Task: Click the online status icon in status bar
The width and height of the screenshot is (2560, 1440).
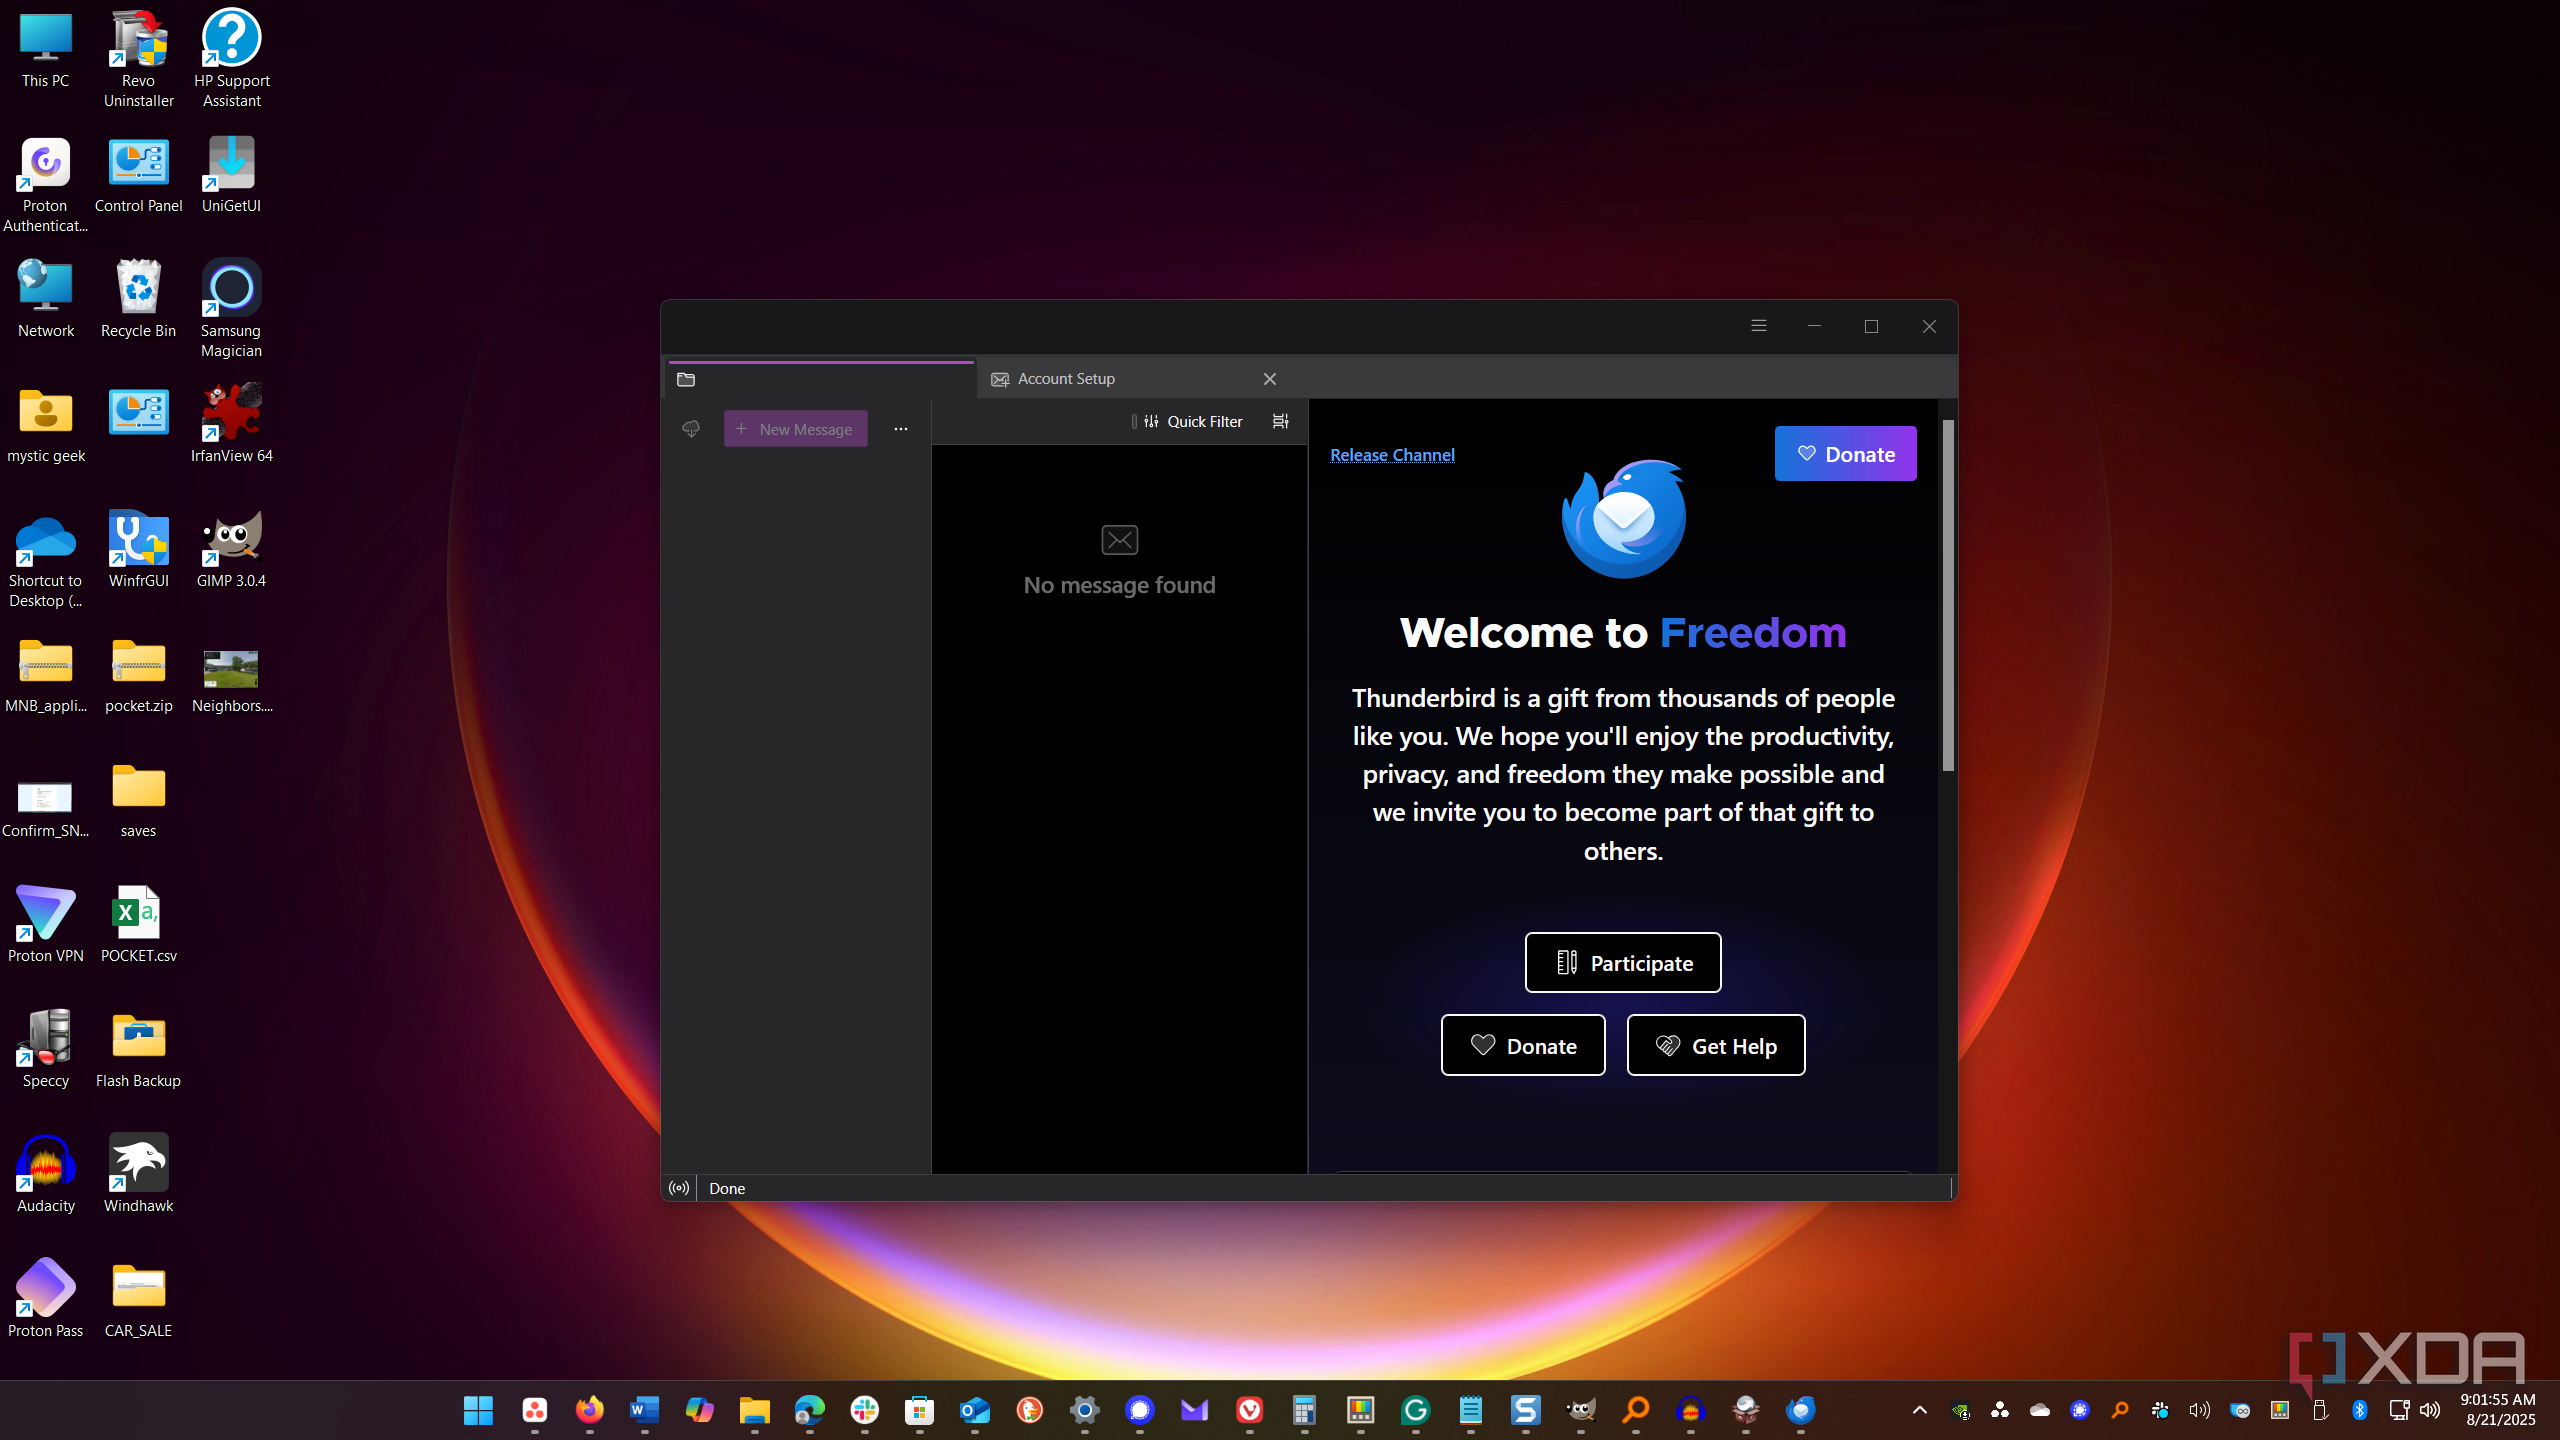Action: click(x=679, y=1188)
